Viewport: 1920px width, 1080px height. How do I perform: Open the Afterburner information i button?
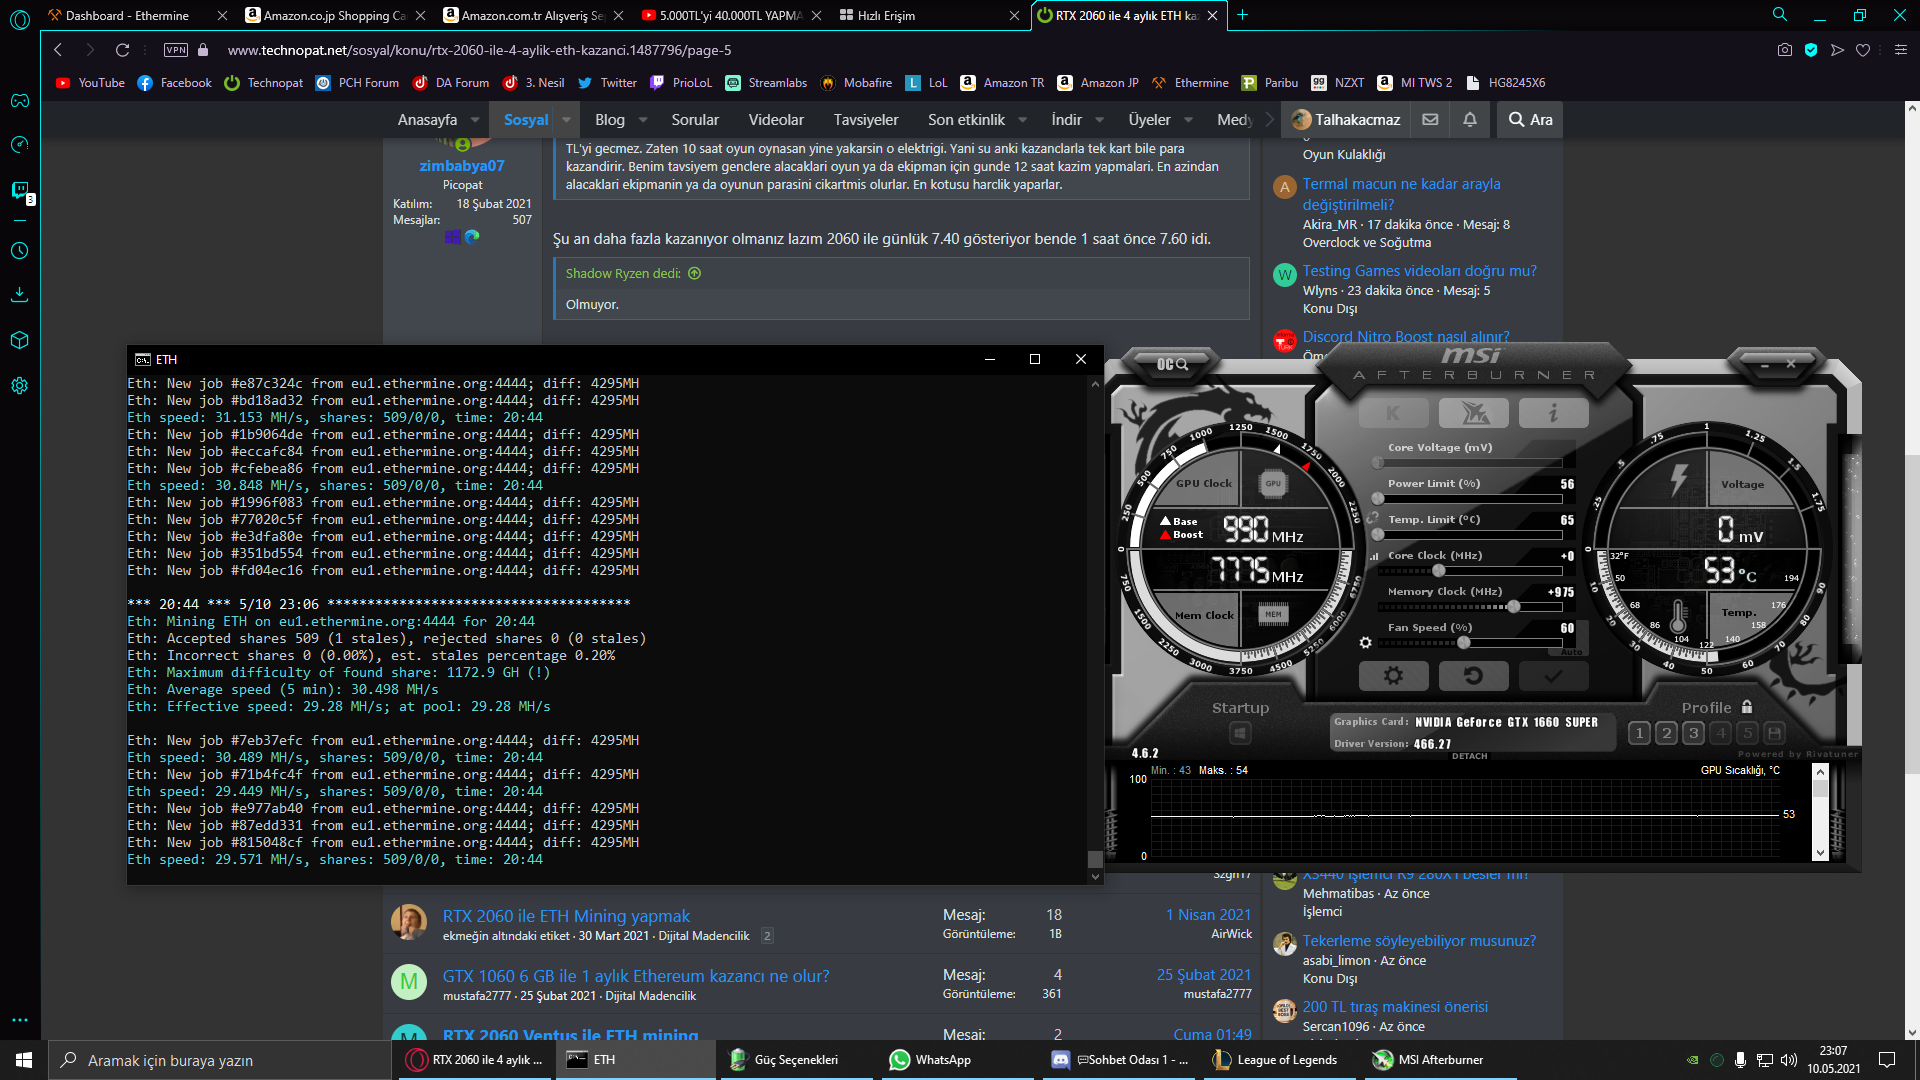pyautogui.click(x=1553, y=412)
